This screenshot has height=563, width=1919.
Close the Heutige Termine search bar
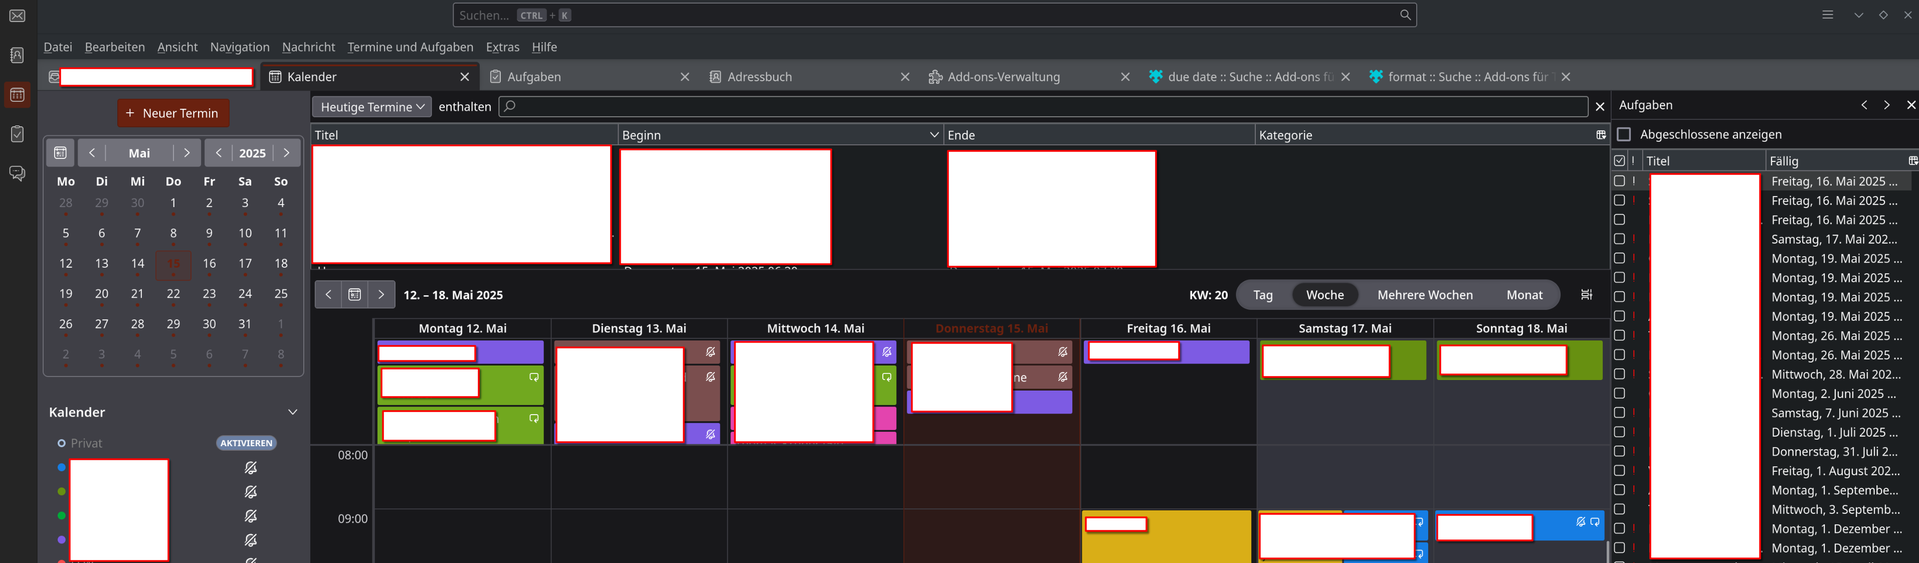pos(1599,107)
